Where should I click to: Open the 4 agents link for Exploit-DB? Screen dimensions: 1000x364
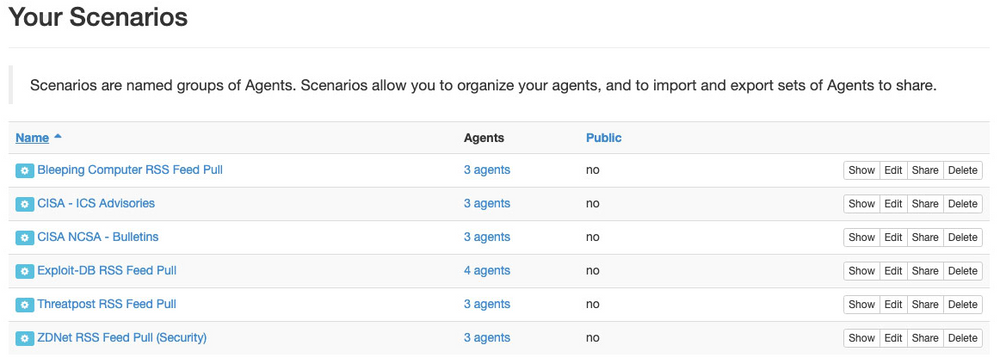[x=487, y=270]
